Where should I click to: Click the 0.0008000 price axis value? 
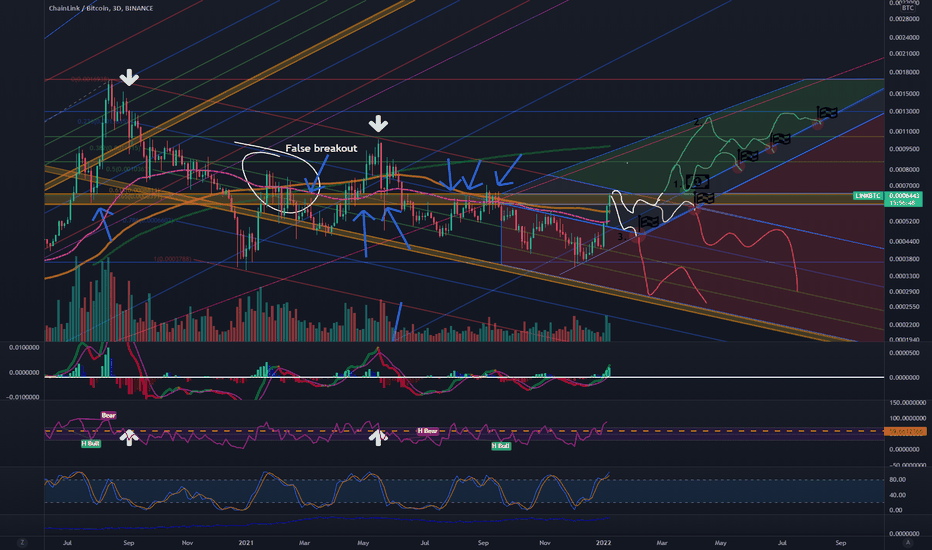click(x=904, y=169)
